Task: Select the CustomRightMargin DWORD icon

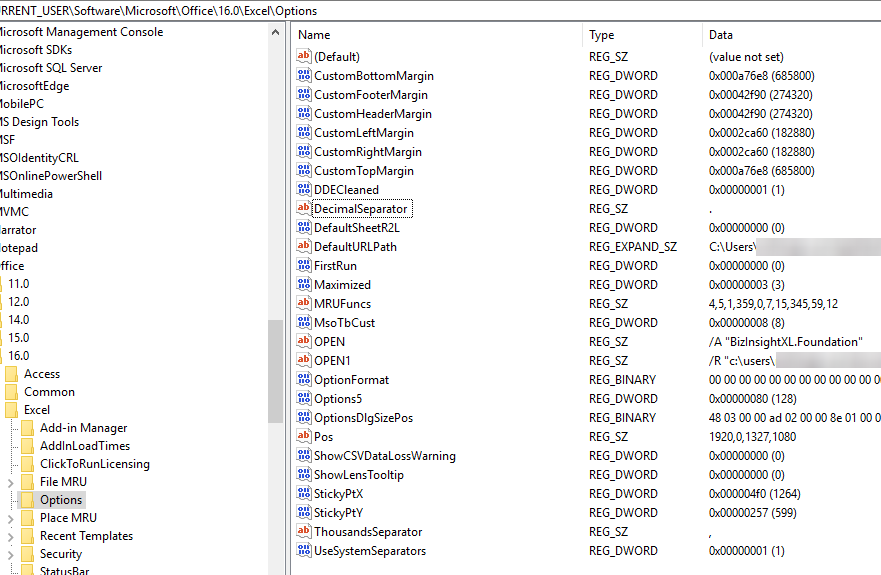Action: (304, 151)
